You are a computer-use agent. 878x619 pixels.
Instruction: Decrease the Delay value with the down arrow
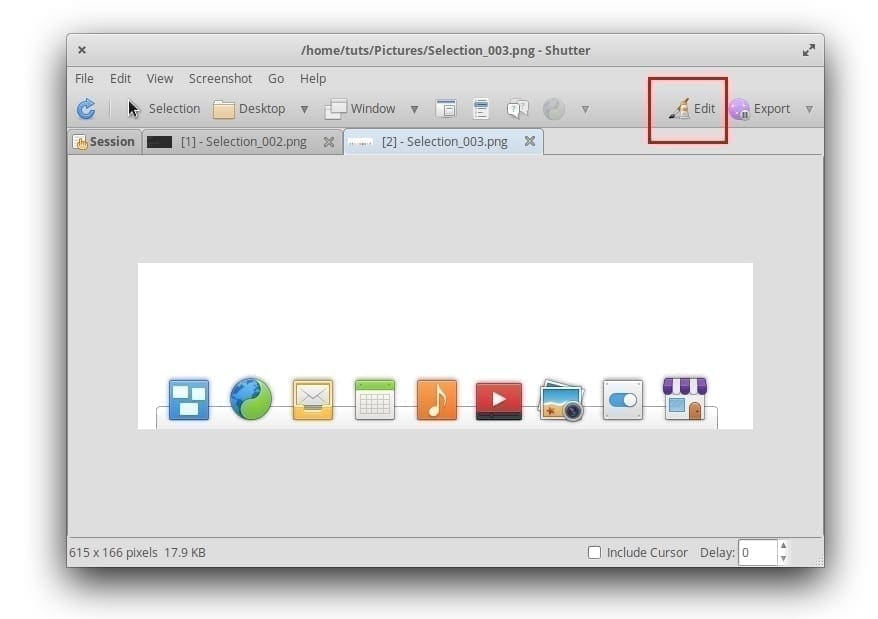[x=783, y=559]
